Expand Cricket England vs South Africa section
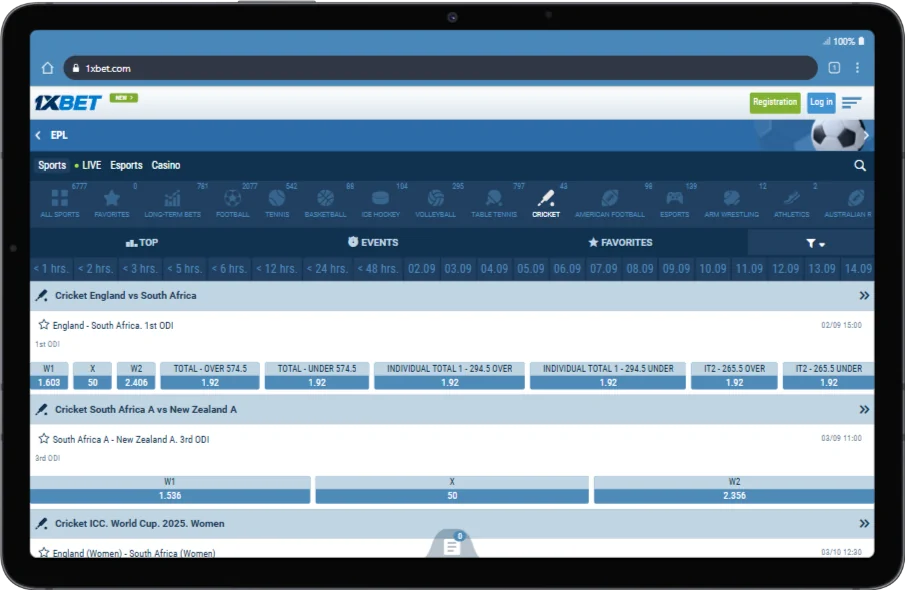 coord(864,296)
